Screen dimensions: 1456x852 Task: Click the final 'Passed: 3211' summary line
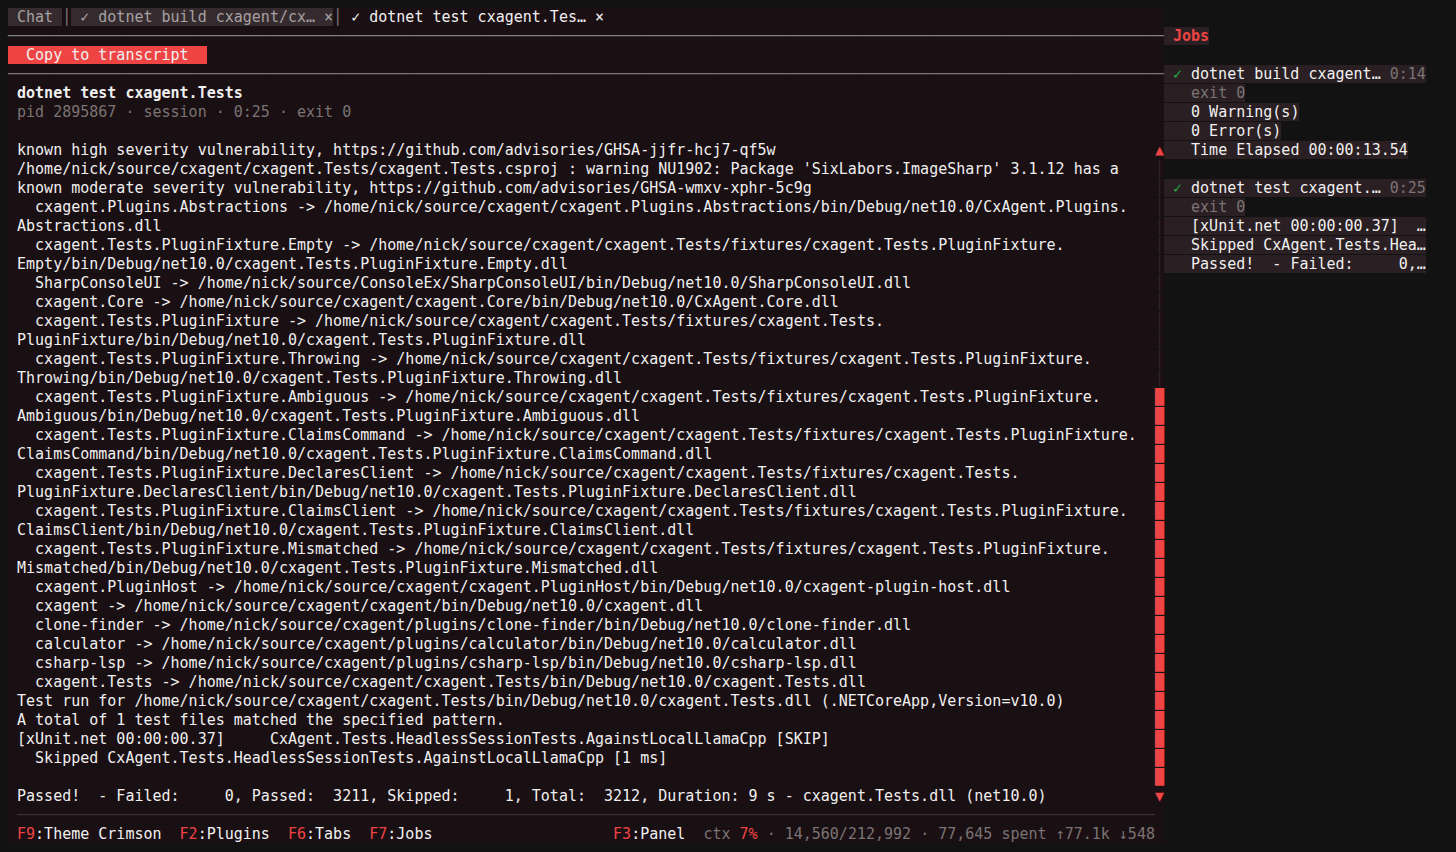coord(531,796)
